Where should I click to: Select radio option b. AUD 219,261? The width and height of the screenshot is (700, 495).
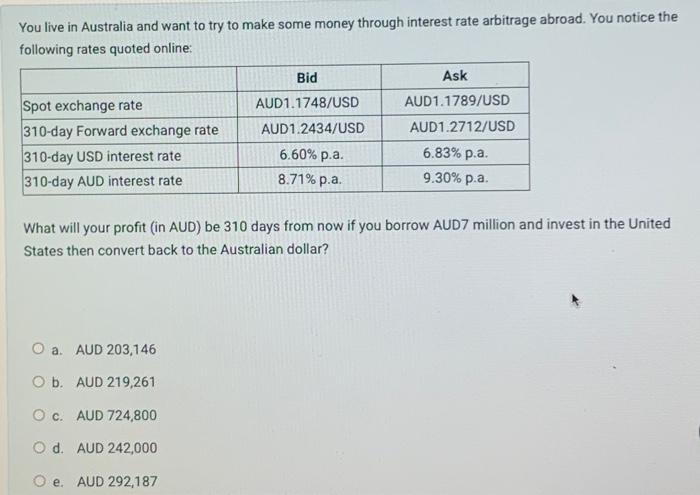[x=39, y=382]
